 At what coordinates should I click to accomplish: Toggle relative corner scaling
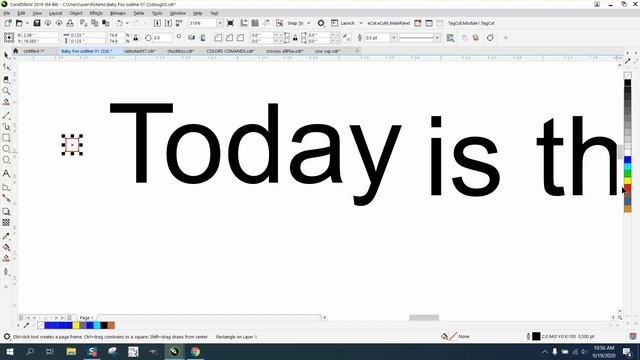click(x=347, y=38)
